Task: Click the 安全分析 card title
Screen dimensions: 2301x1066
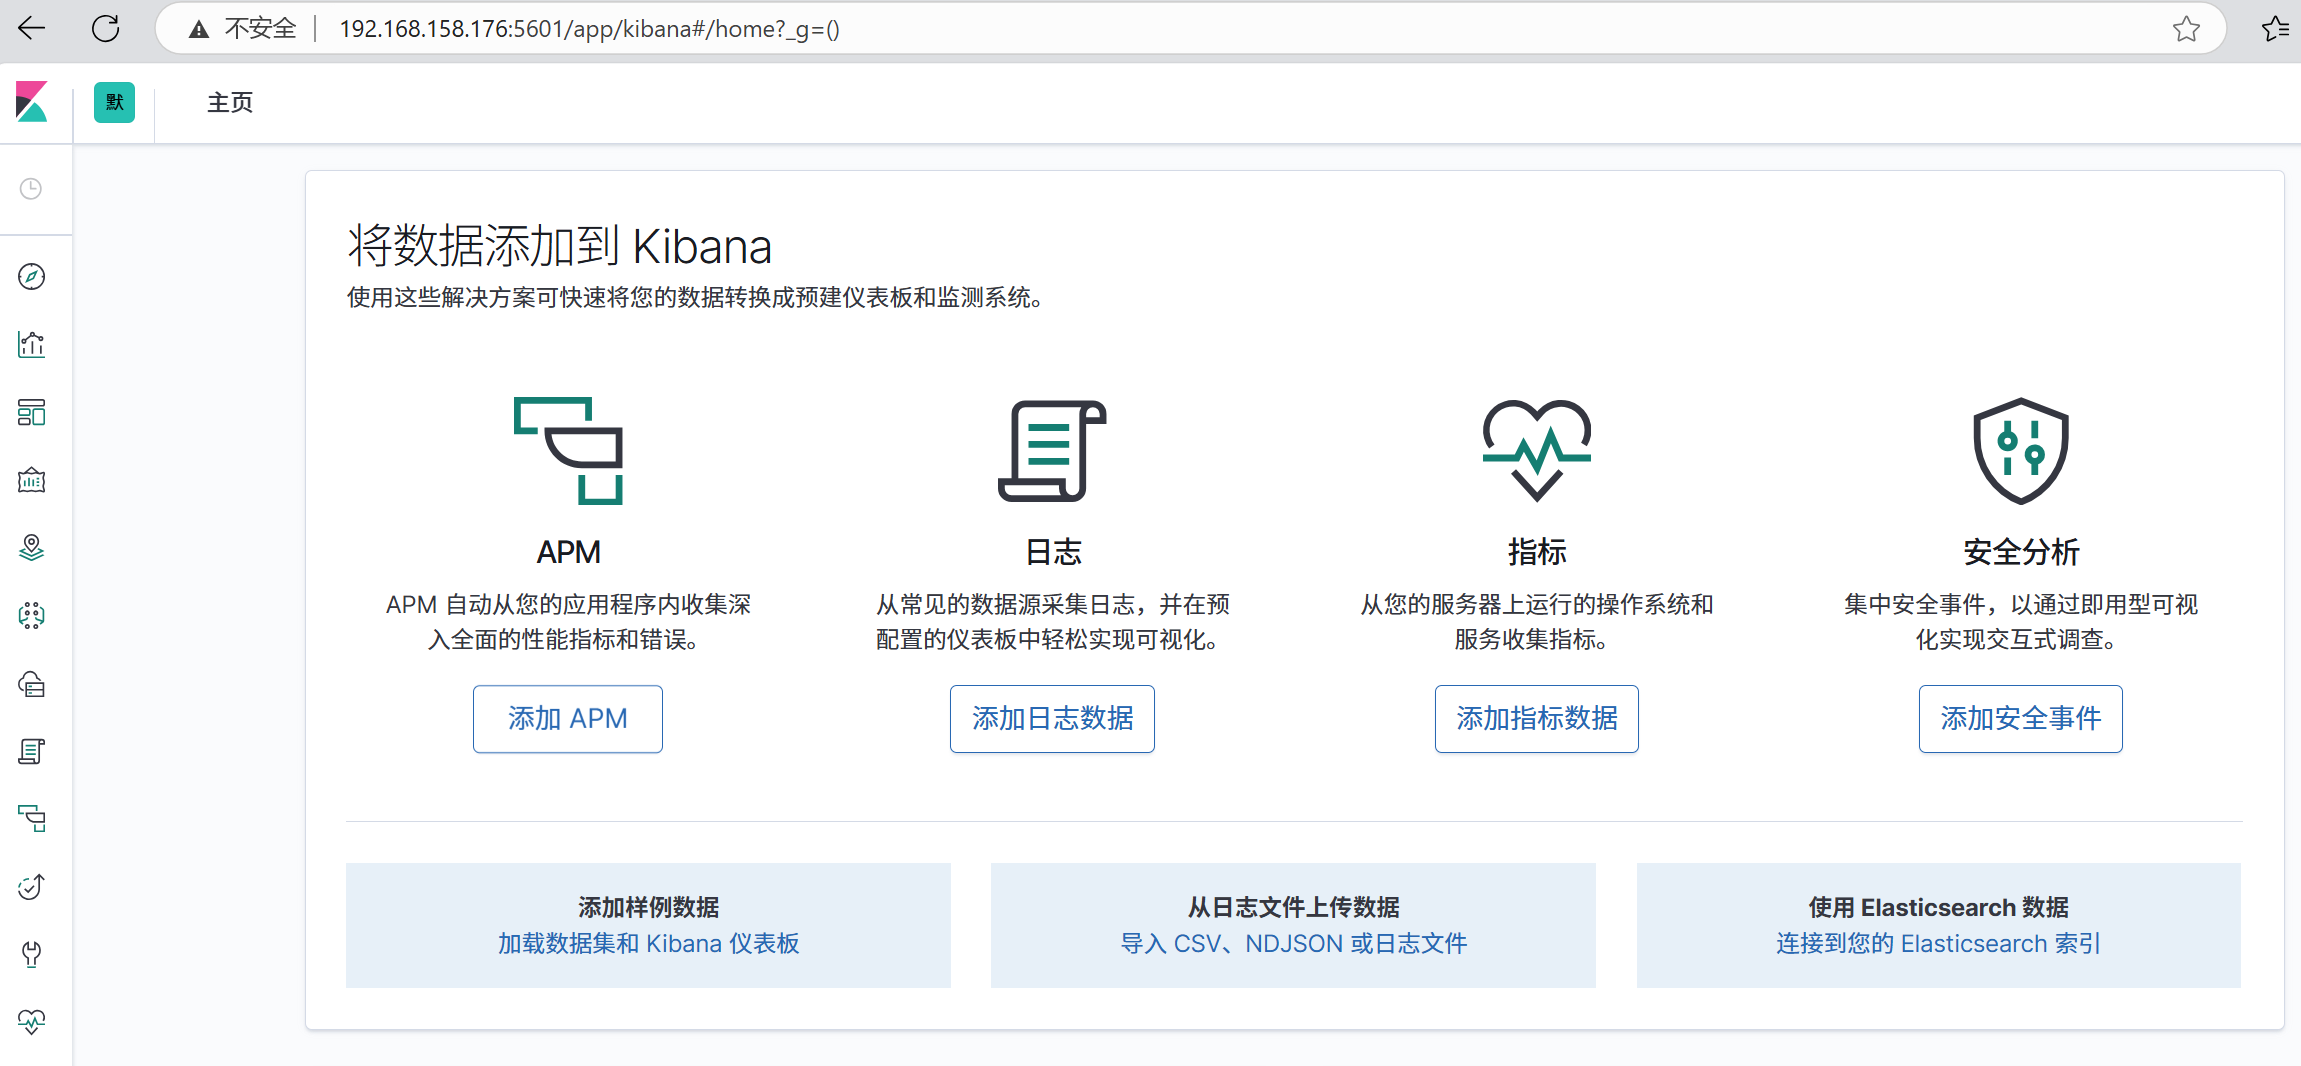Action: [2021, 552]
